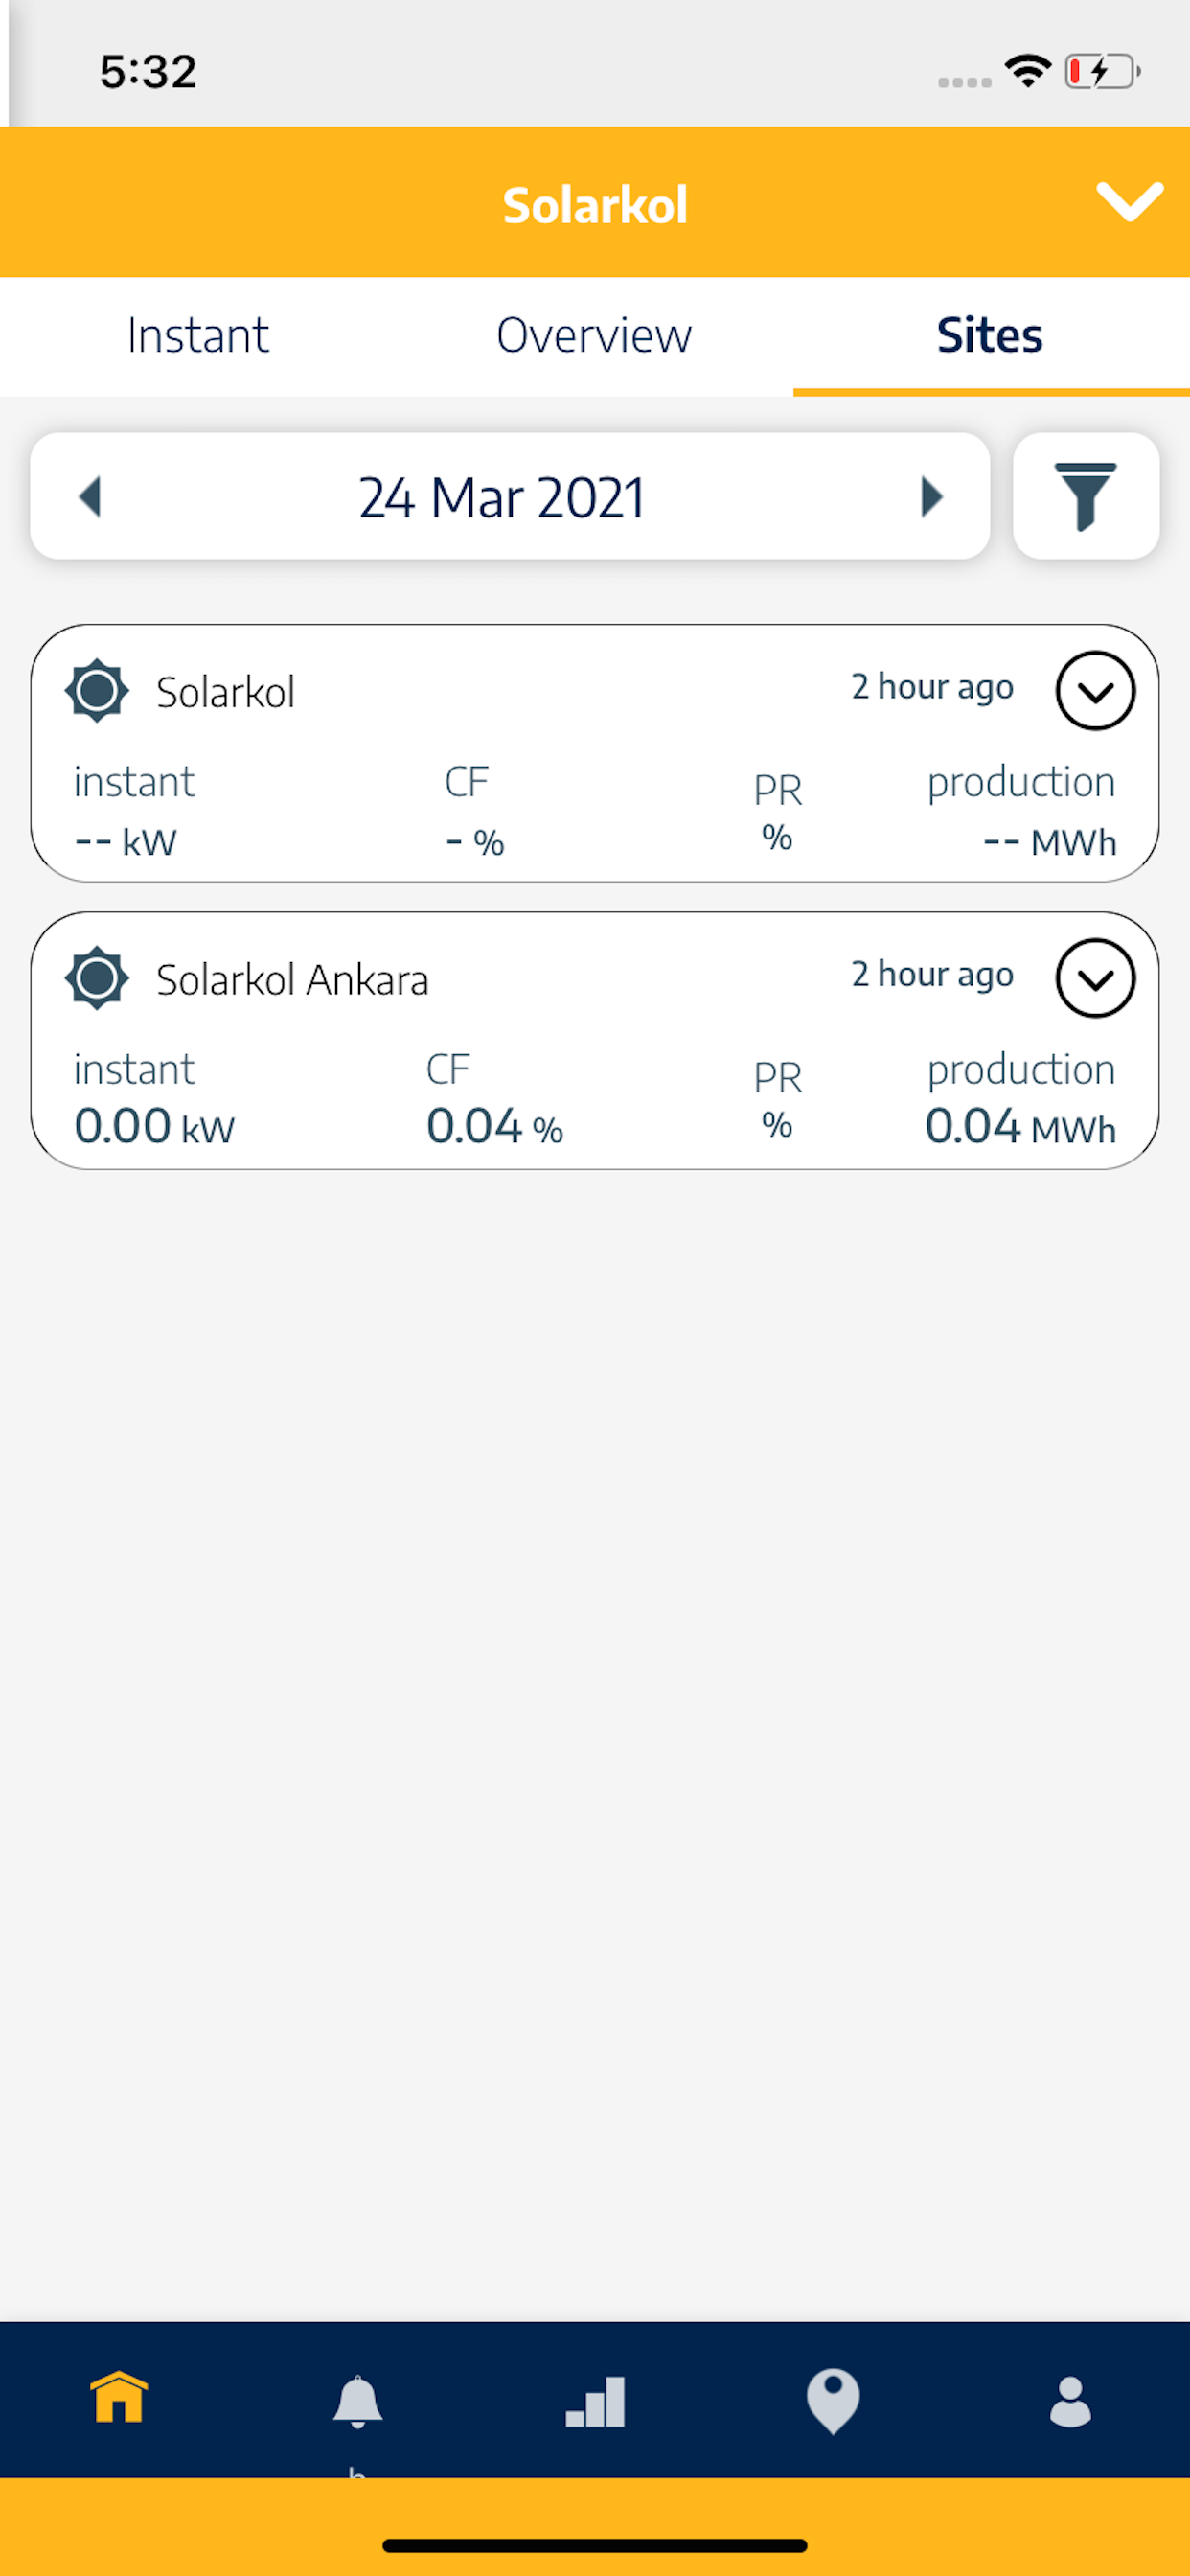Switch to the Overview tab

pos(594,335)
